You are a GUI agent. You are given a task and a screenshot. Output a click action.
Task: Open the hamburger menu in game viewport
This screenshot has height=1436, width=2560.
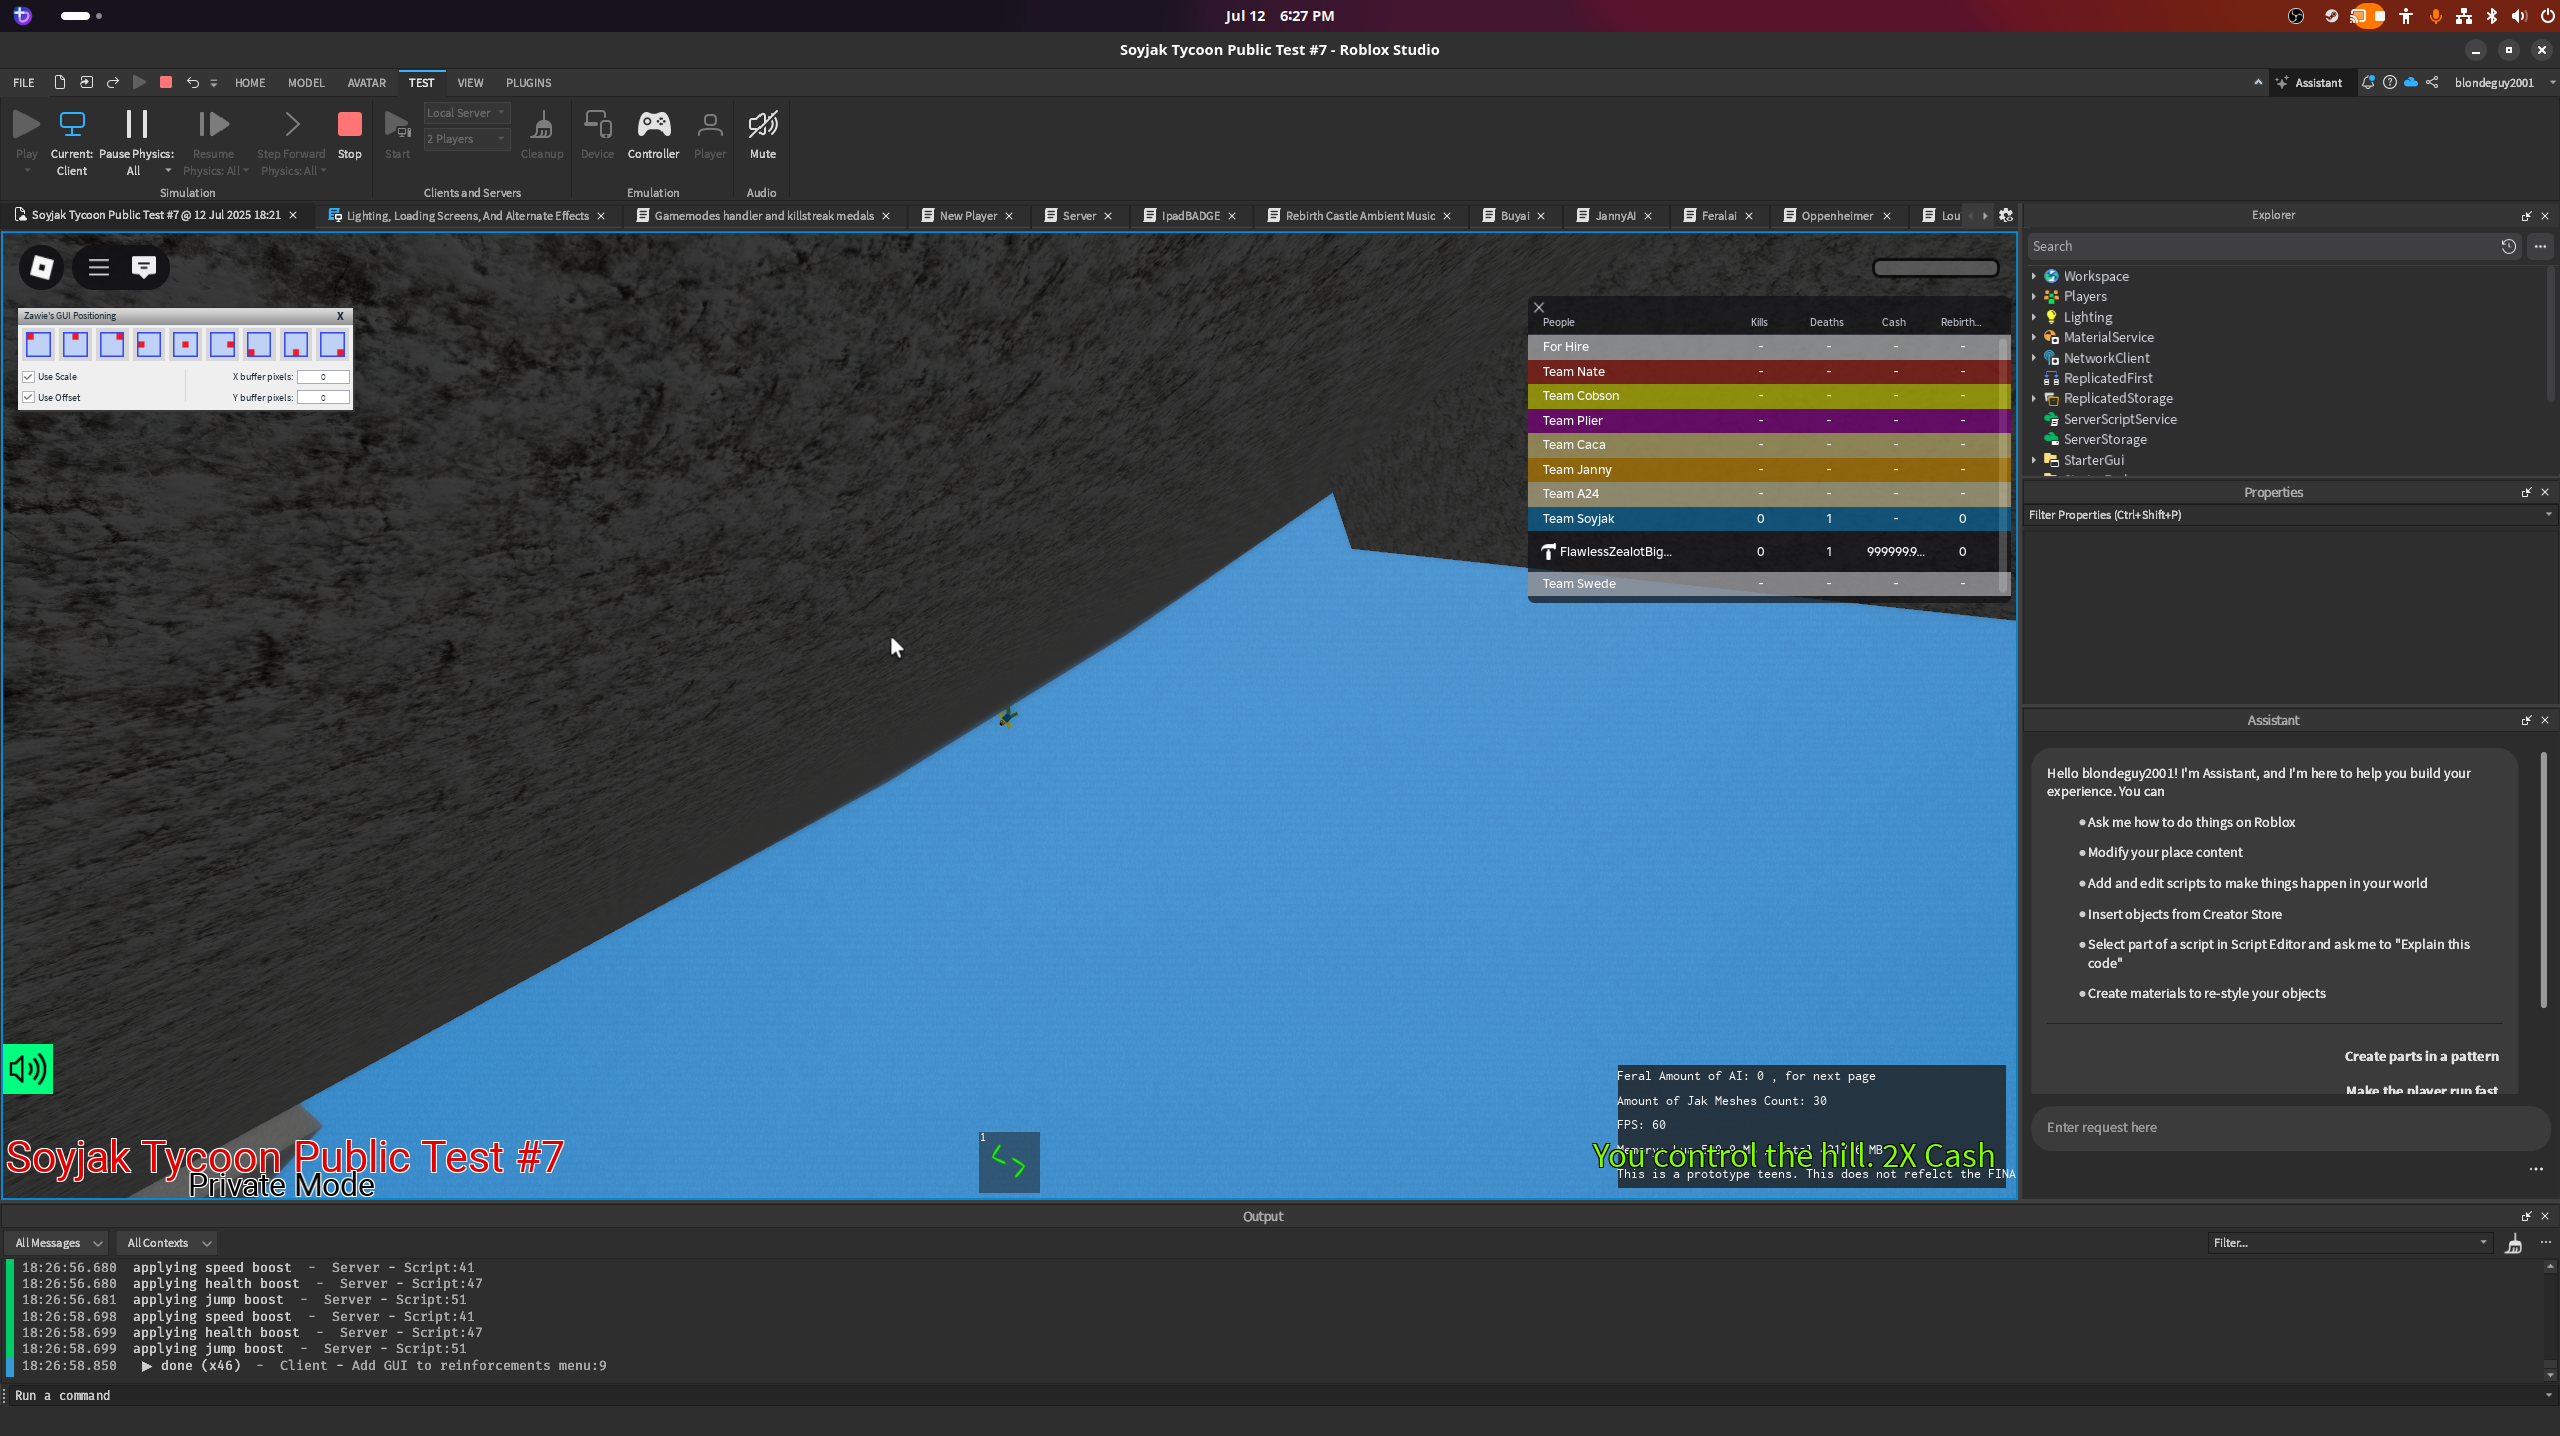(x=98, y=267)
